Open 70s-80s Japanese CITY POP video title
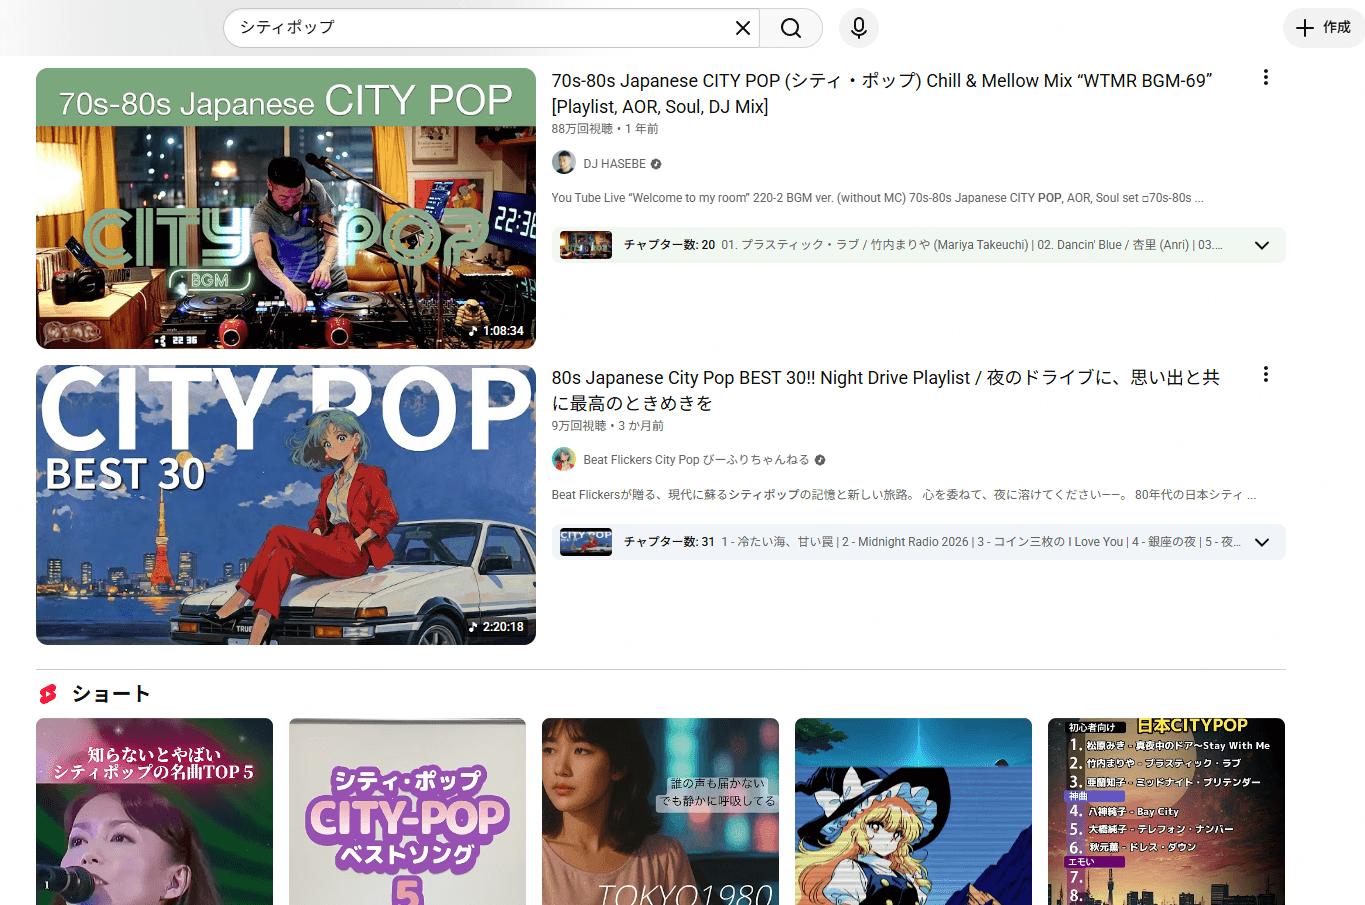Screen dimensions: 1365x905 coord(882,93)
